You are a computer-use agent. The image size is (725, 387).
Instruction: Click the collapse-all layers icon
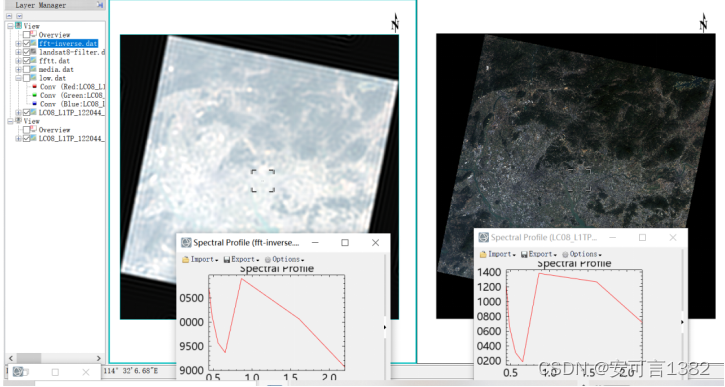(9, 16)
